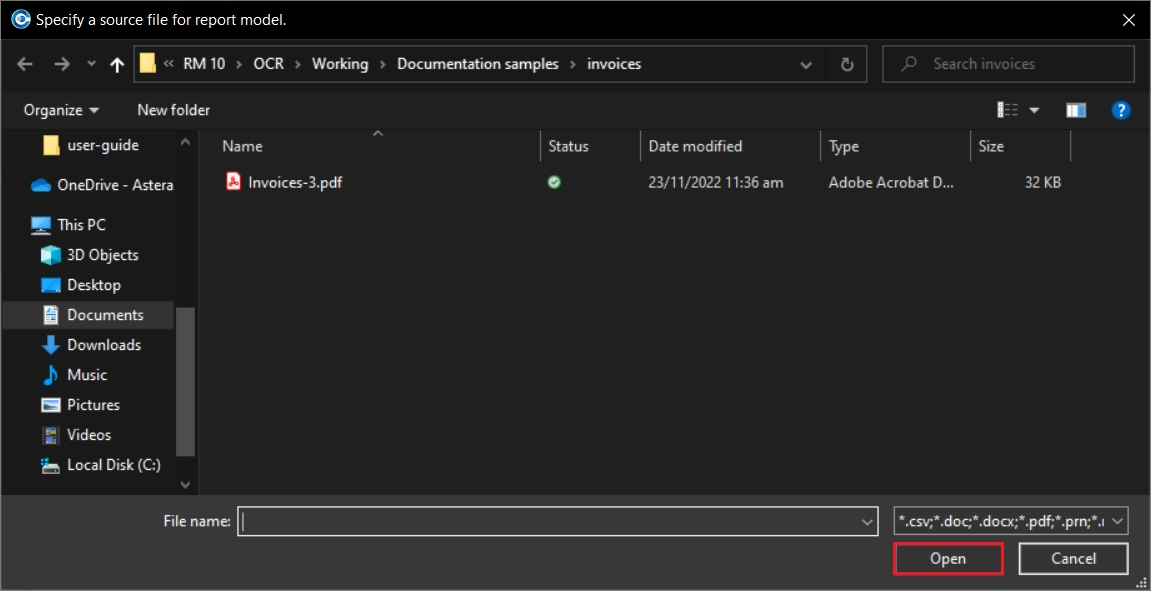Expand the File name dropdown arrow

click(x=867, y=521)
